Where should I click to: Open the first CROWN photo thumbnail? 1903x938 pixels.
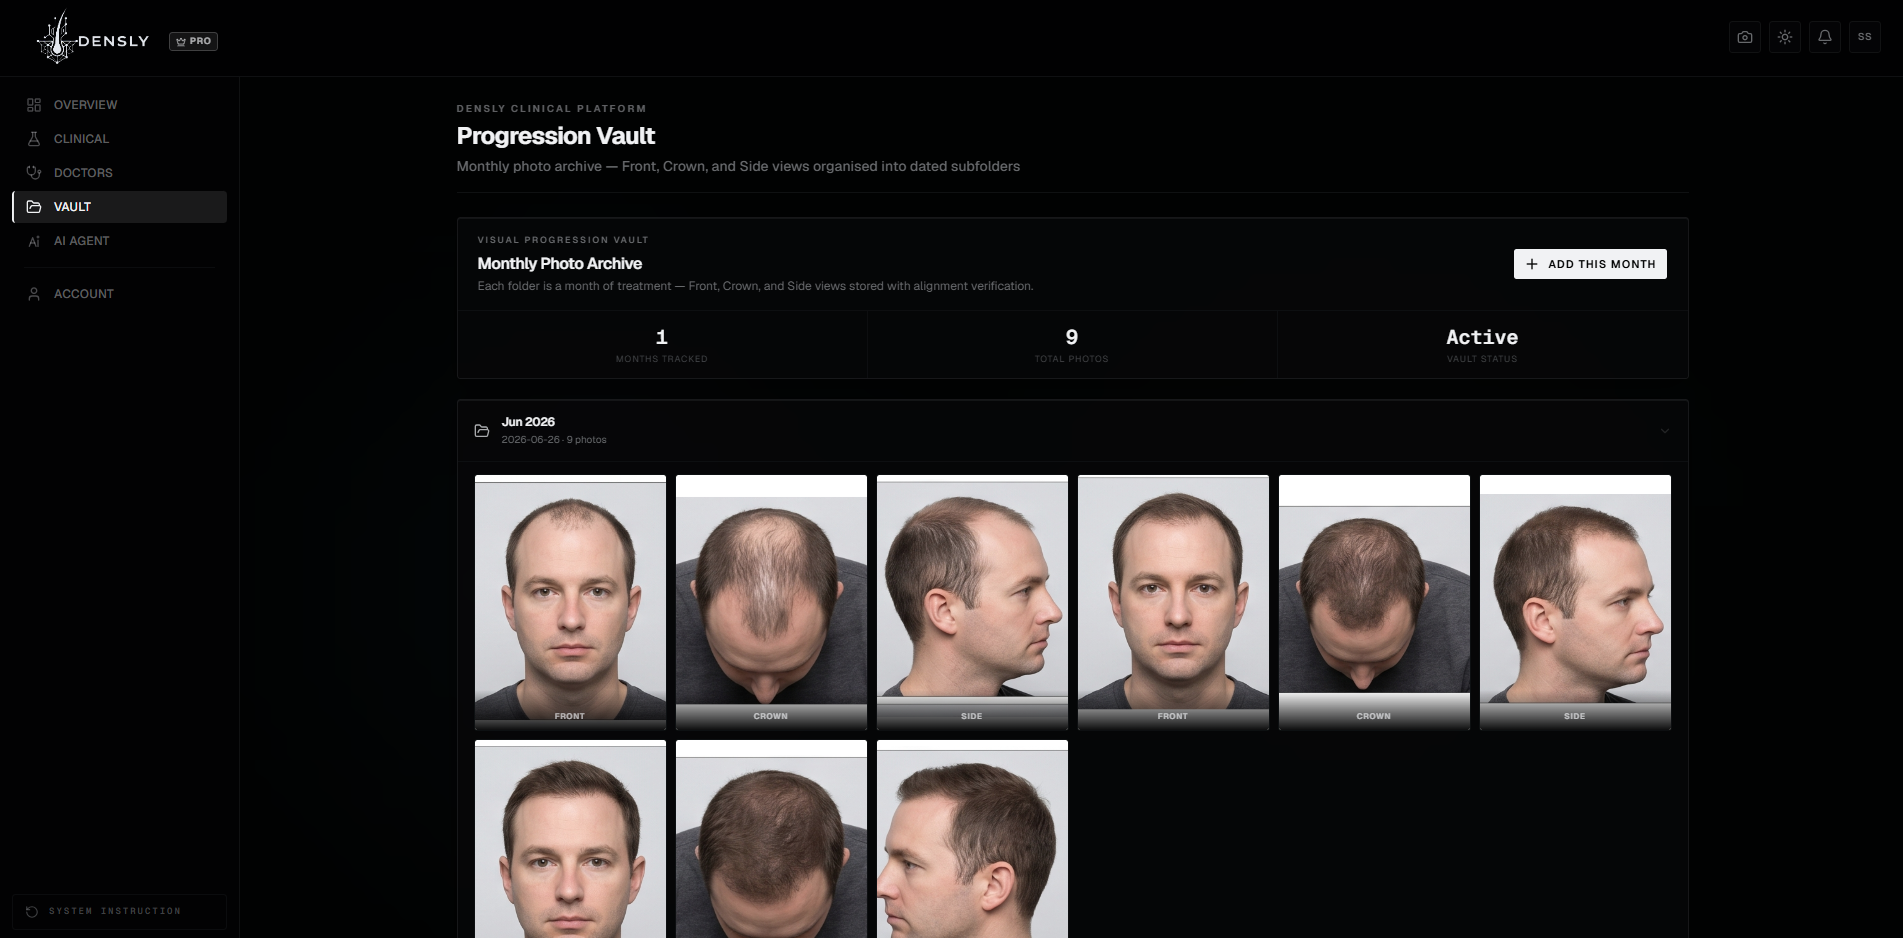pyautogui.click(x=771, y=602)
